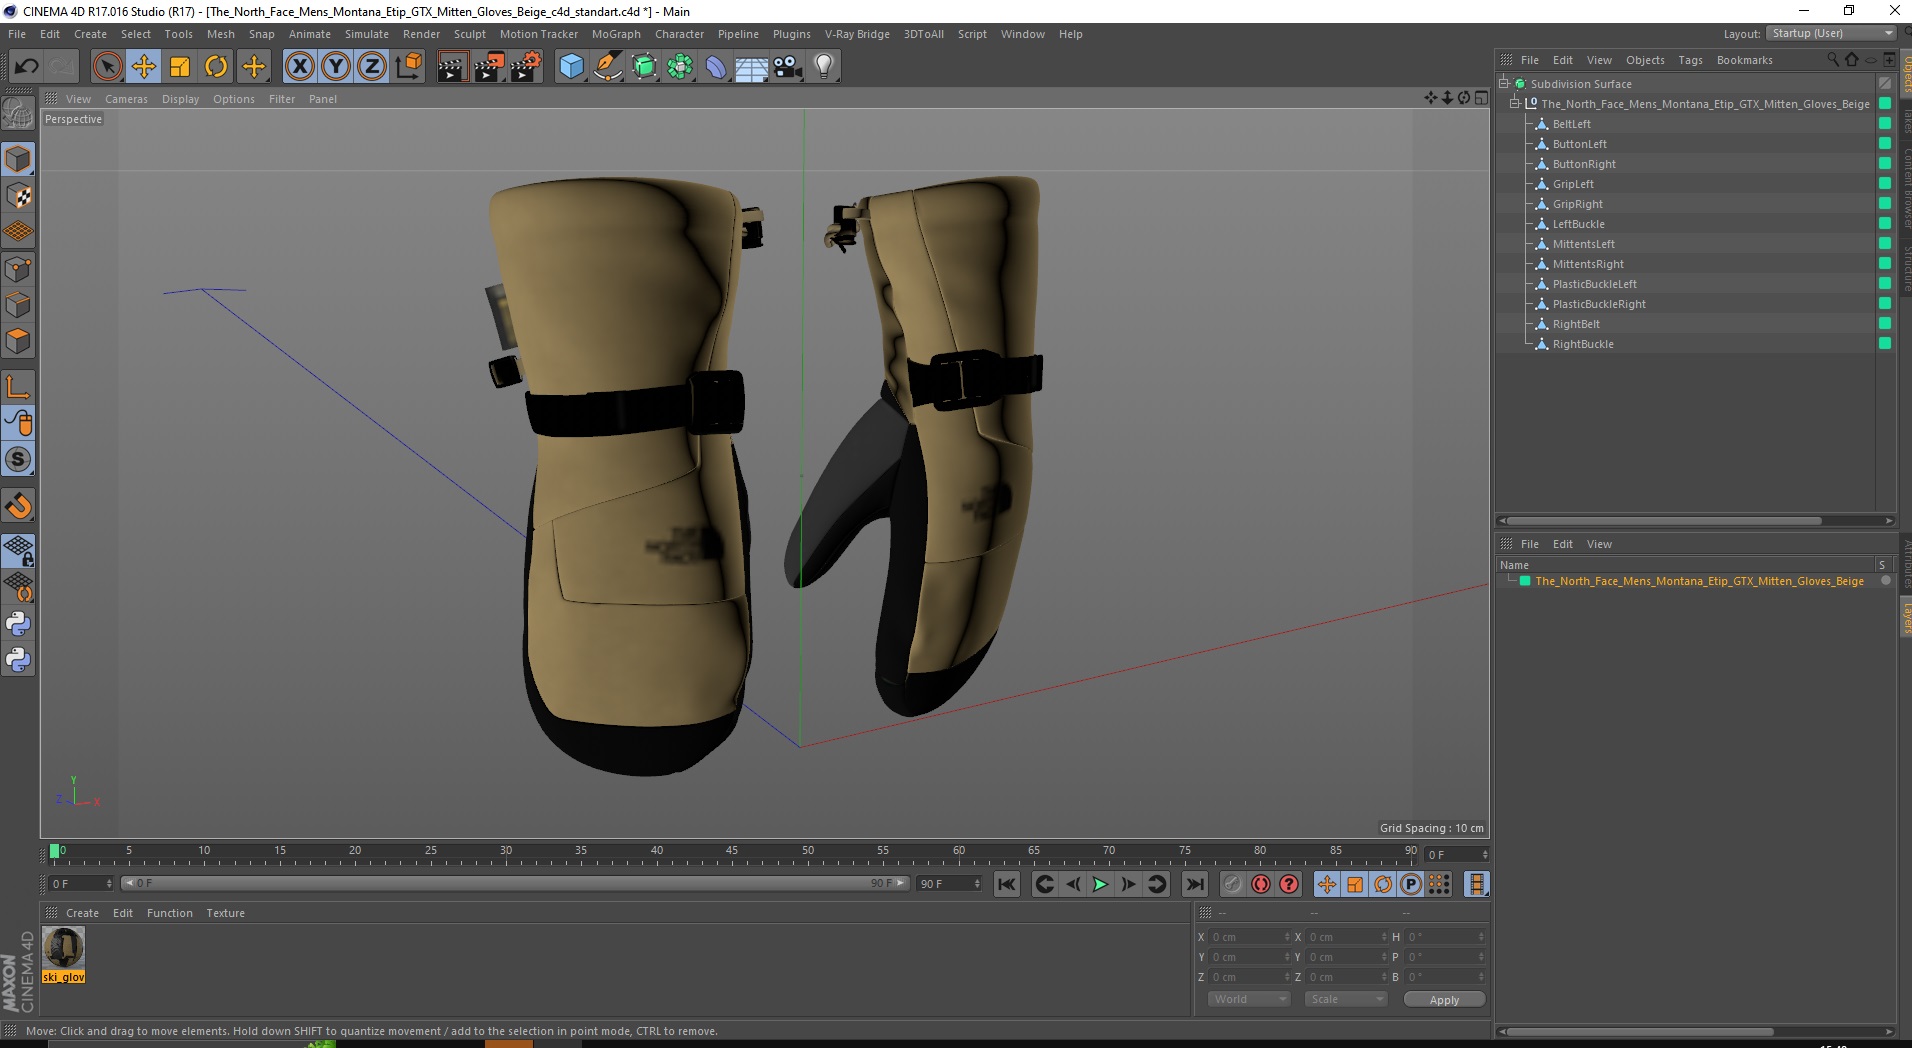1912x1048 pixels.
Task: Open the MoGraph menu
Action: click(616, 34)
